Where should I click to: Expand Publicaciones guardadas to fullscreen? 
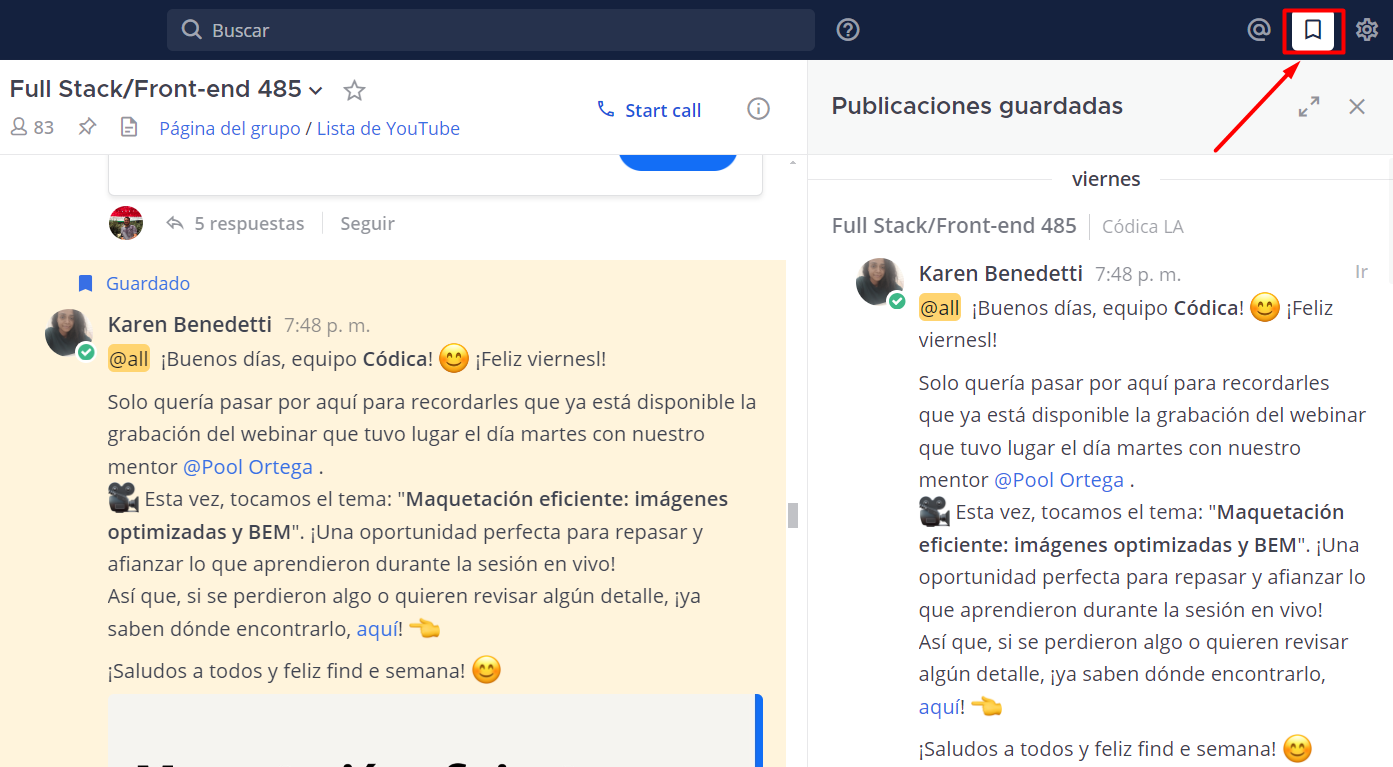[1308, 106]
